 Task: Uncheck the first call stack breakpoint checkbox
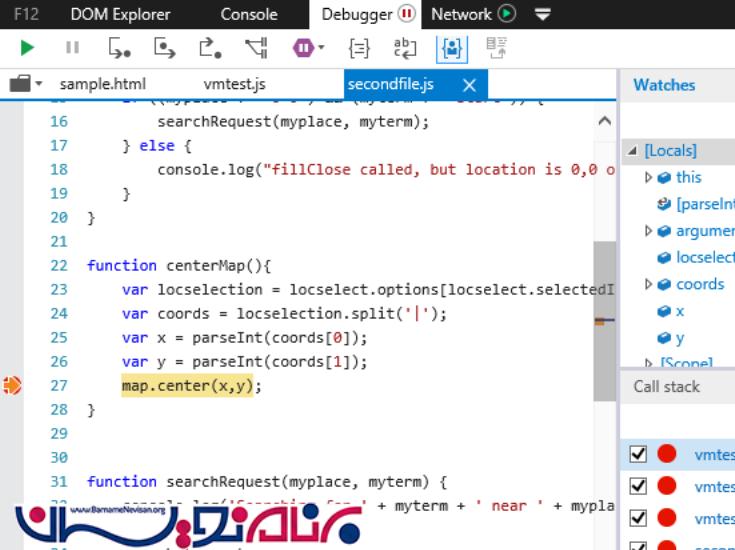click(x=638, y=455)
